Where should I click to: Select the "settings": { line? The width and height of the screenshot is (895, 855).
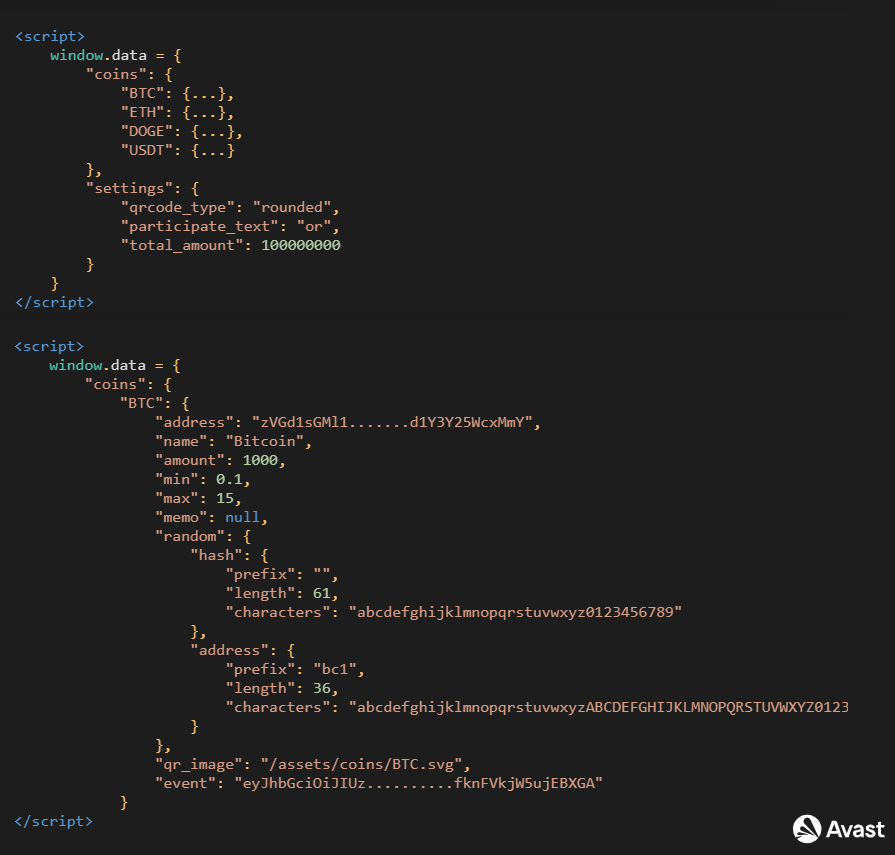point(143,188)
